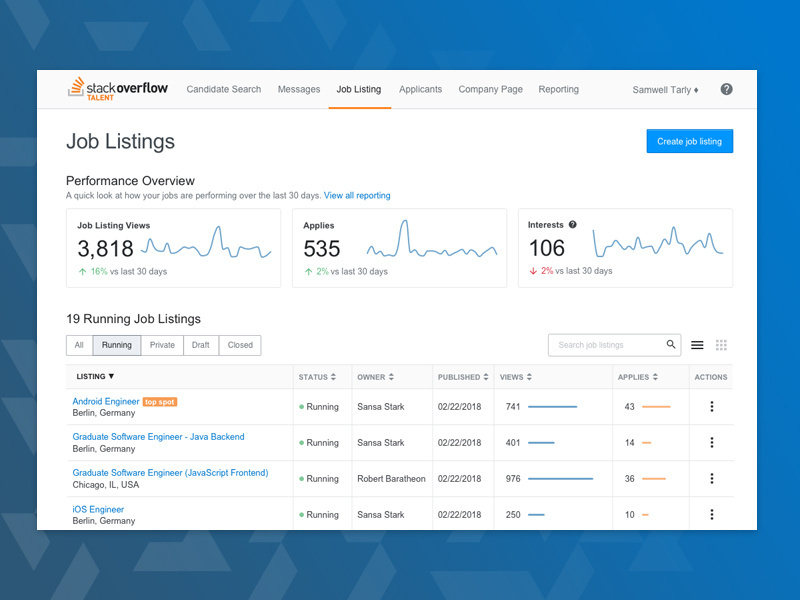Open the Reporting tab
The height and width of the screenshot is (600, 800).
(558, 90)
